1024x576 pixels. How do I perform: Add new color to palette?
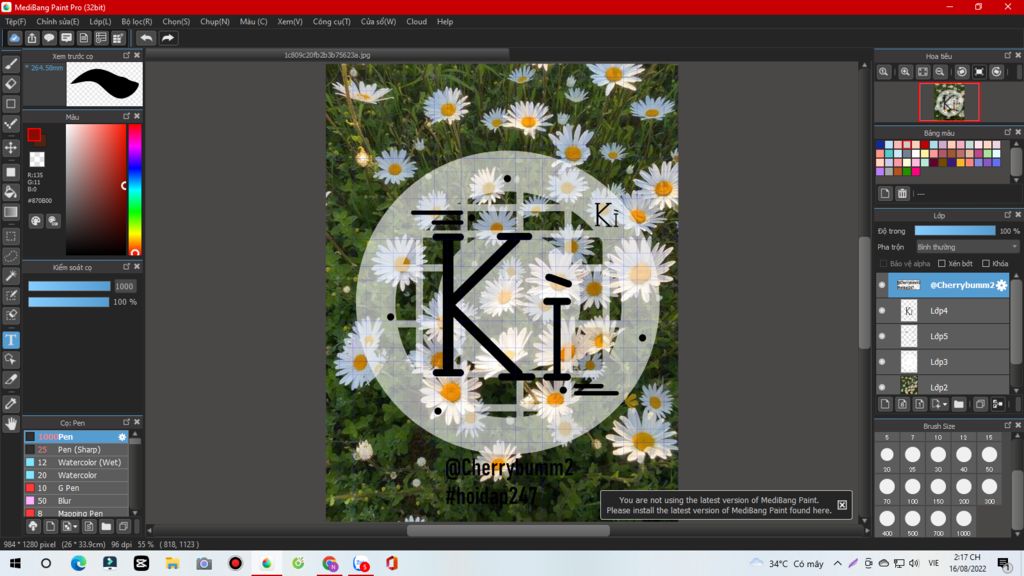point(885,193)
